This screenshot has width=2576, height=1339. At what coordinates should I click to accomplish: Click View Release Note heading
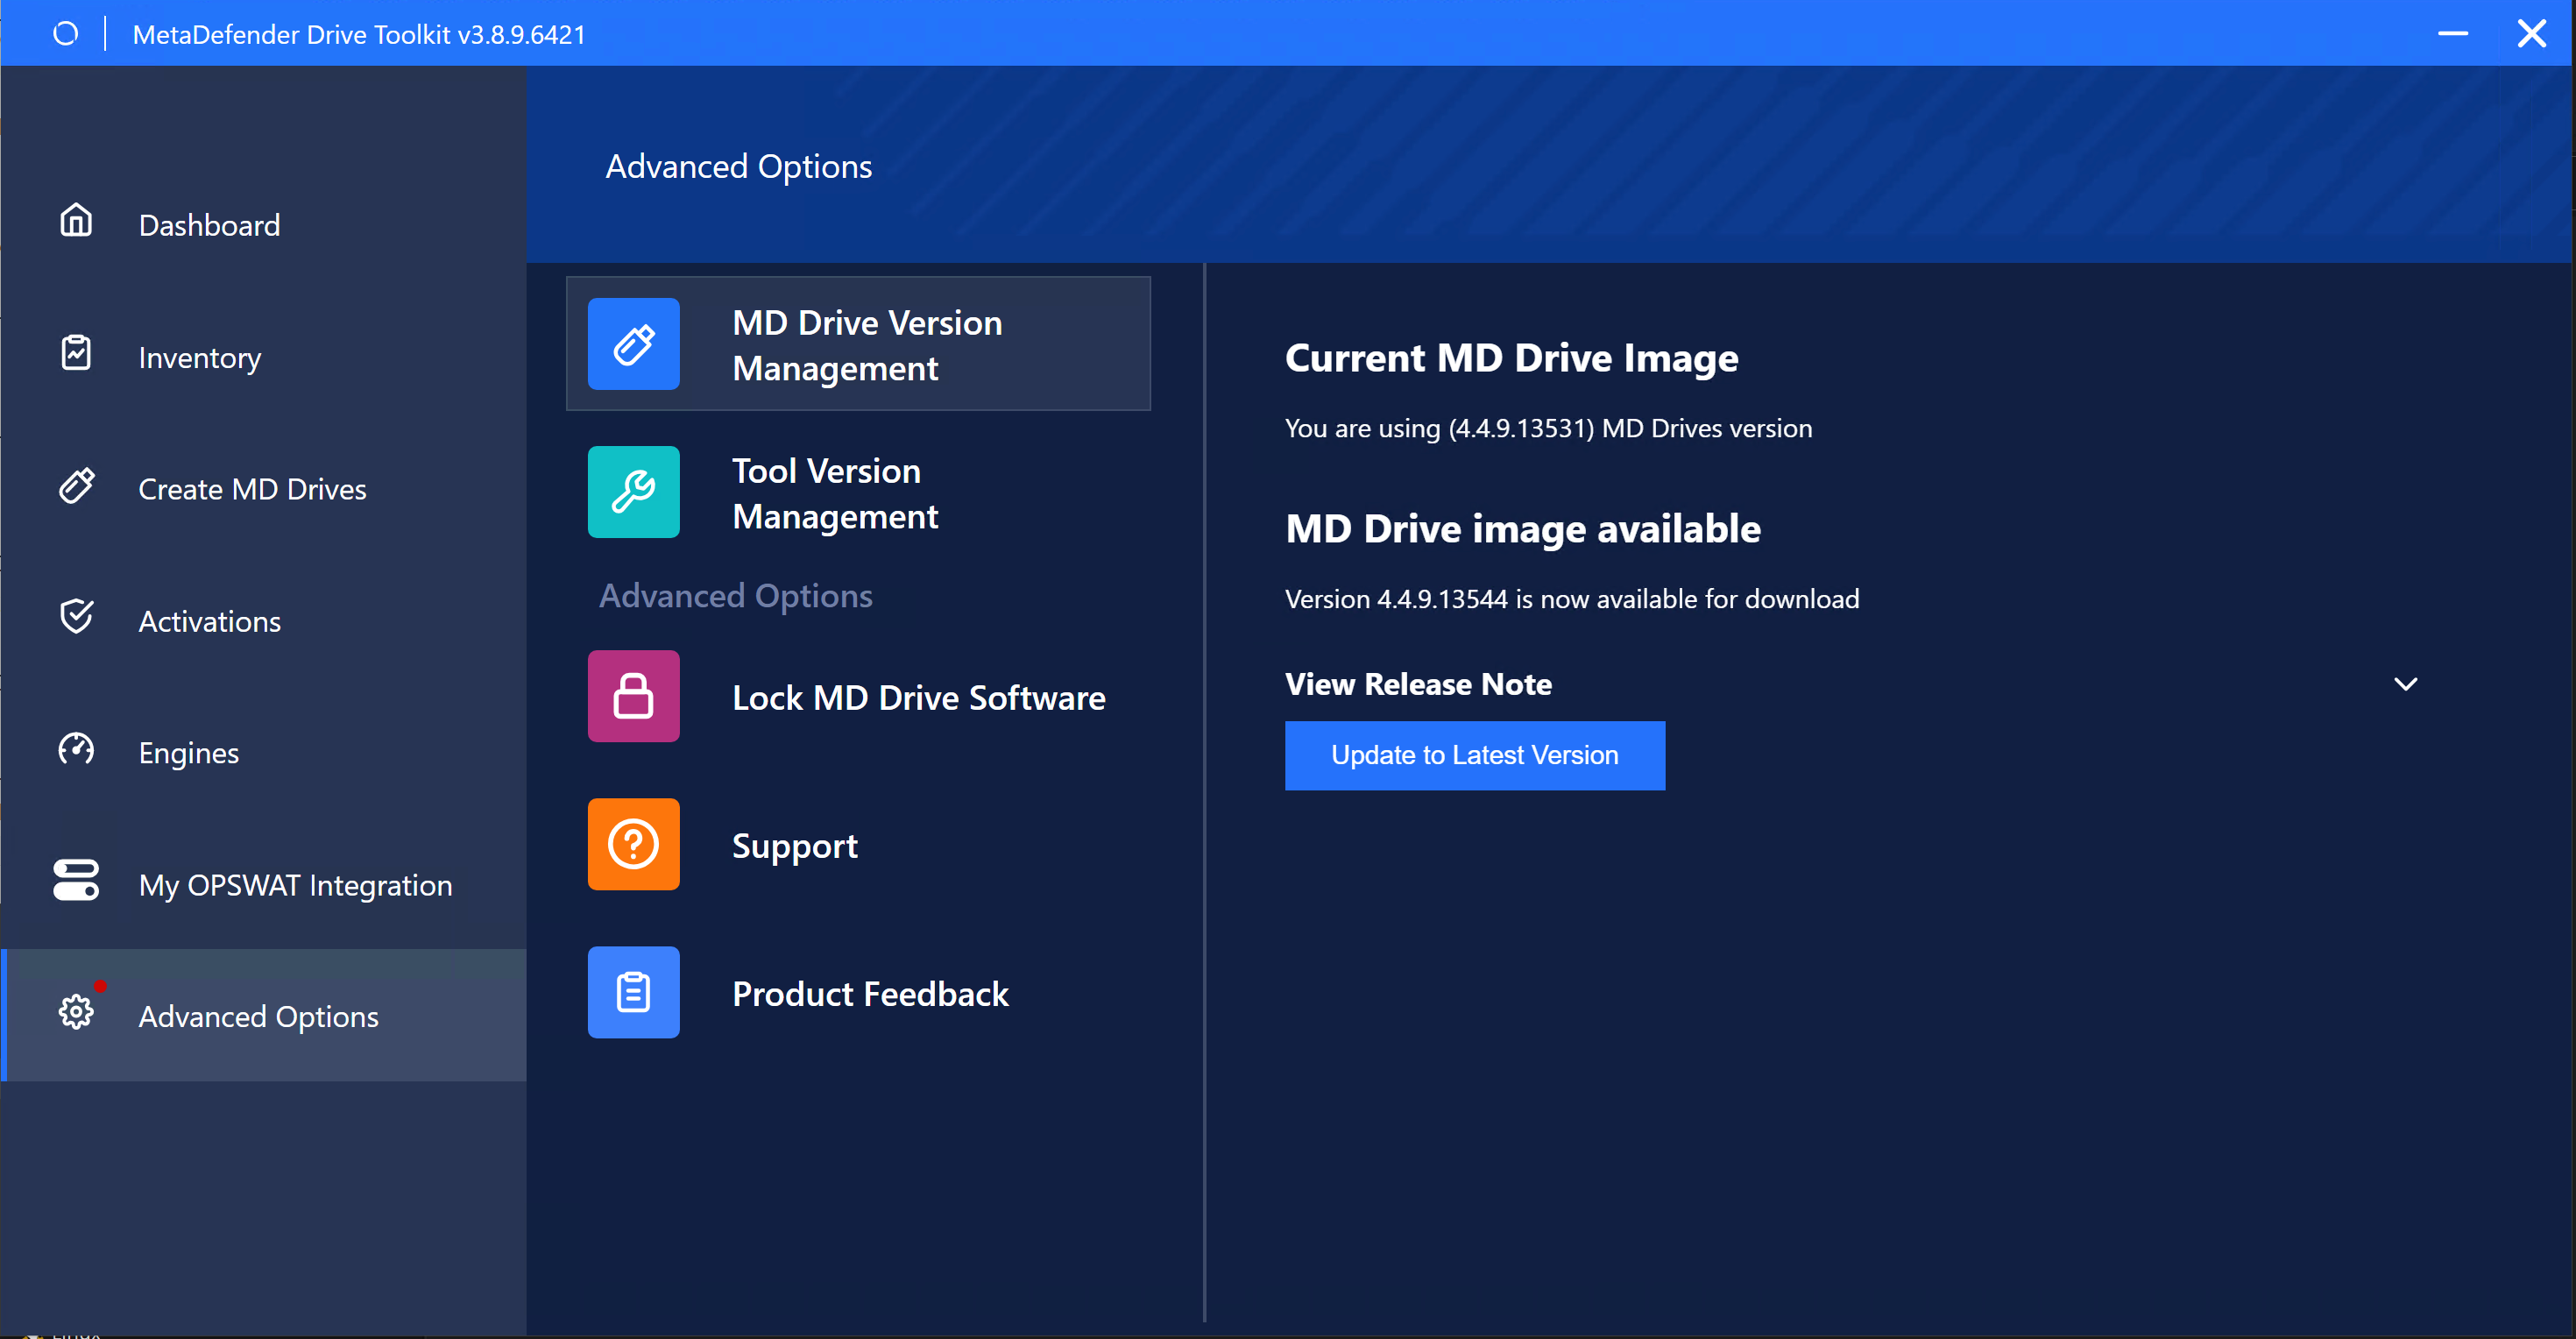1418,684
